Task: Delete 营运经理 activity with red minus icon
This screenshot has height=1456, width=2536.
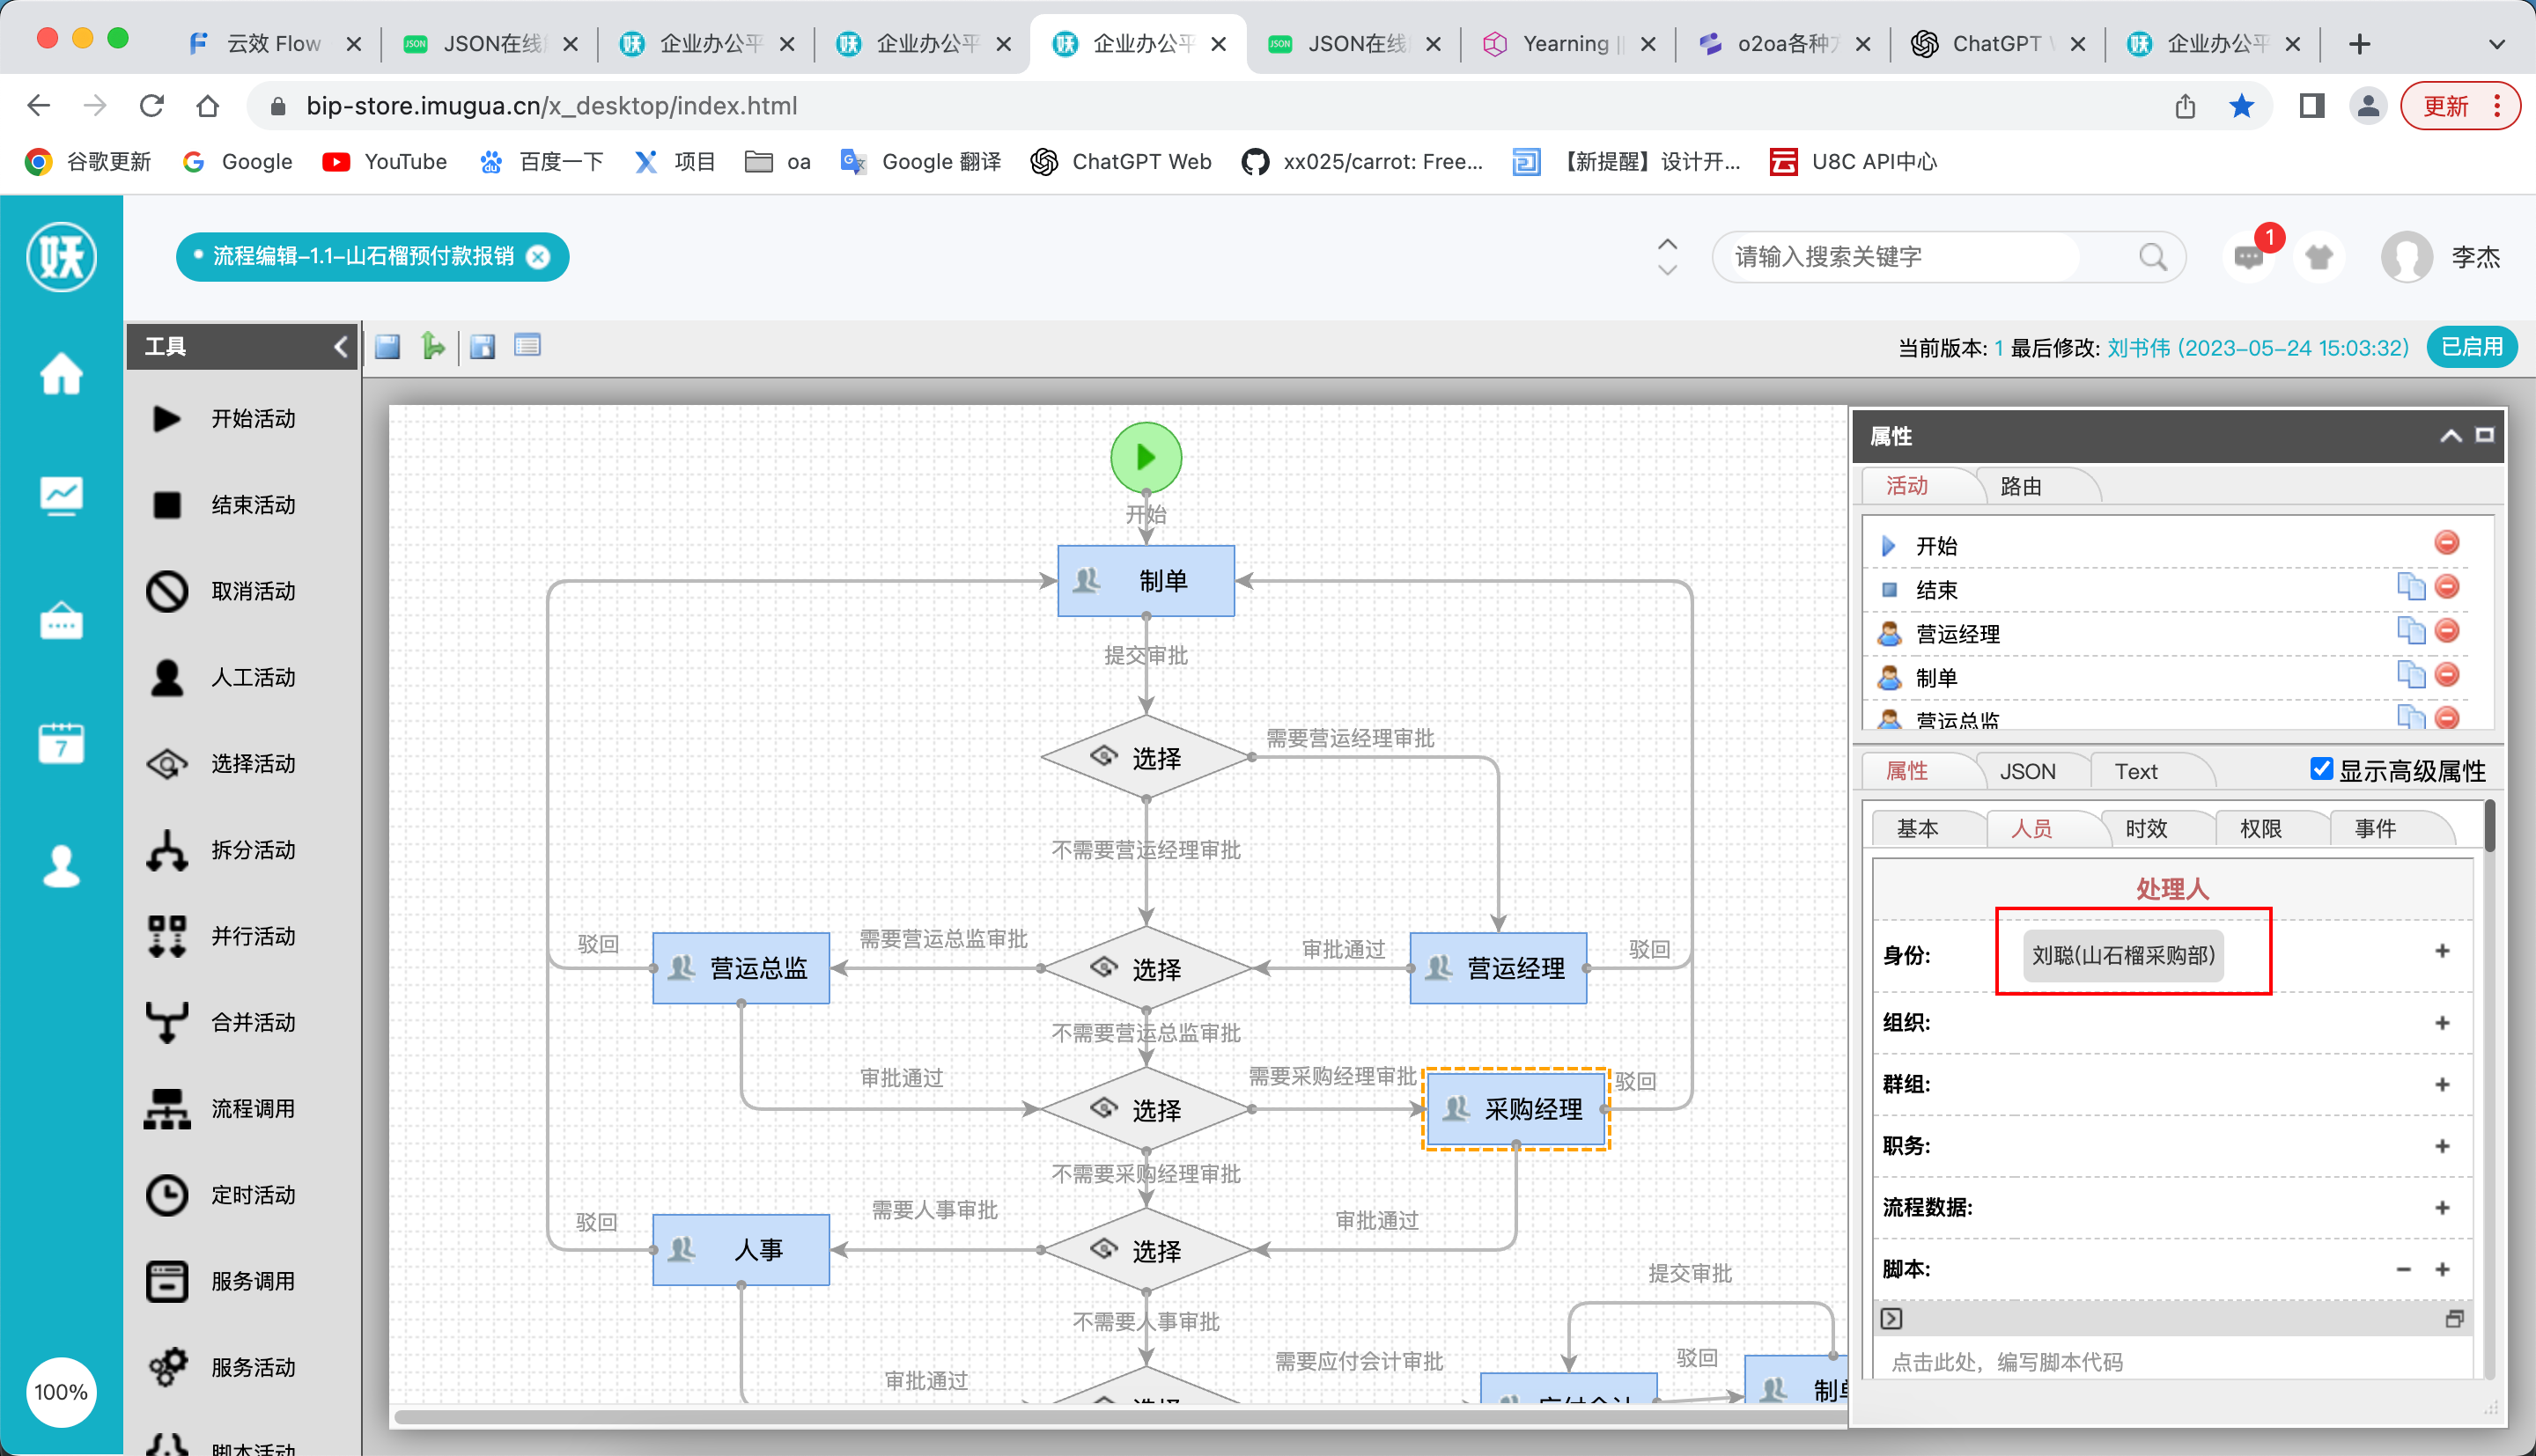Action: (x=2447, y=631)
